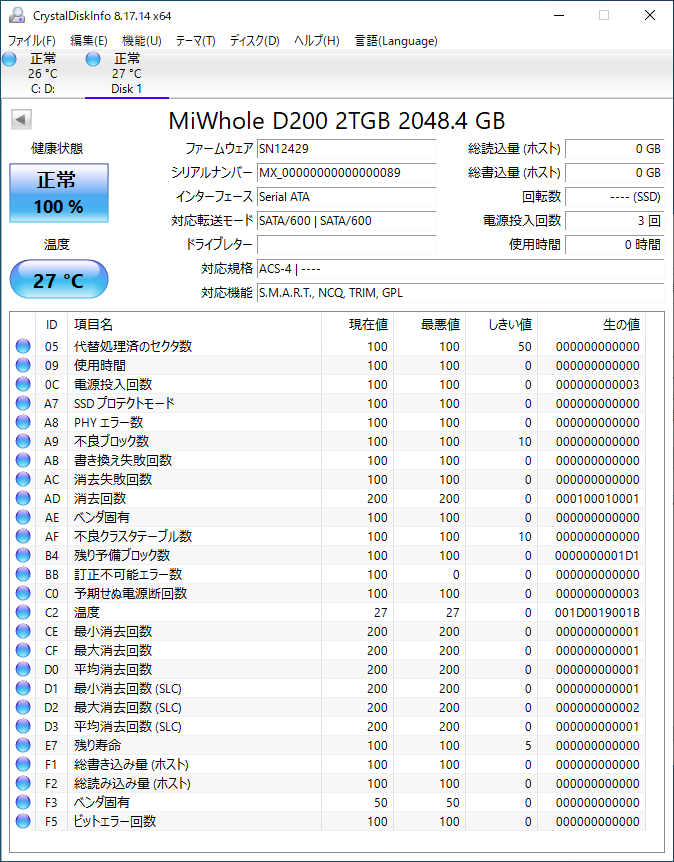
Task: Click the 最悪値 column header
Action: [429, 325]
